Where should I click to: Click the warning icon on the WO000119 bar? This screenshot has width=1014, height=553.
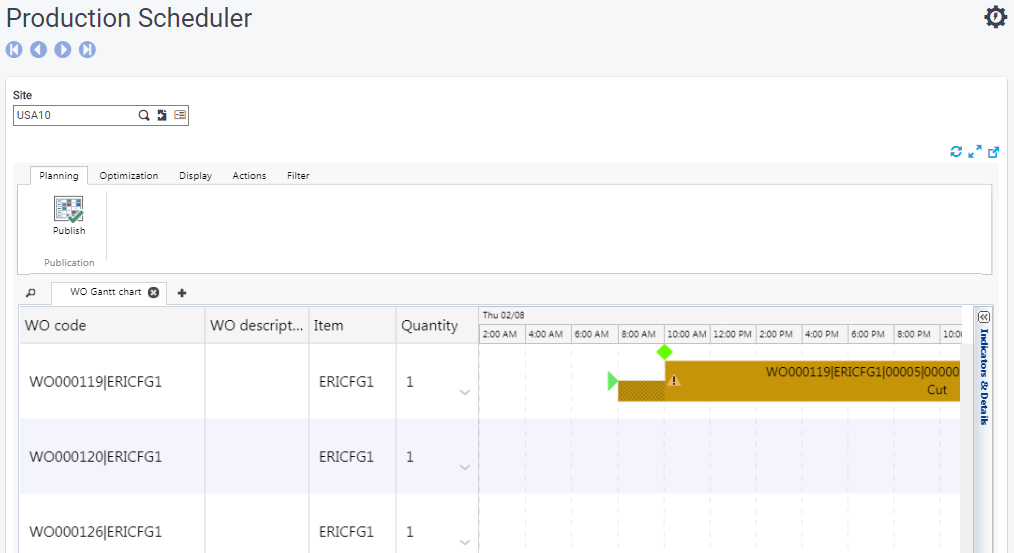(x=674, y=380)
